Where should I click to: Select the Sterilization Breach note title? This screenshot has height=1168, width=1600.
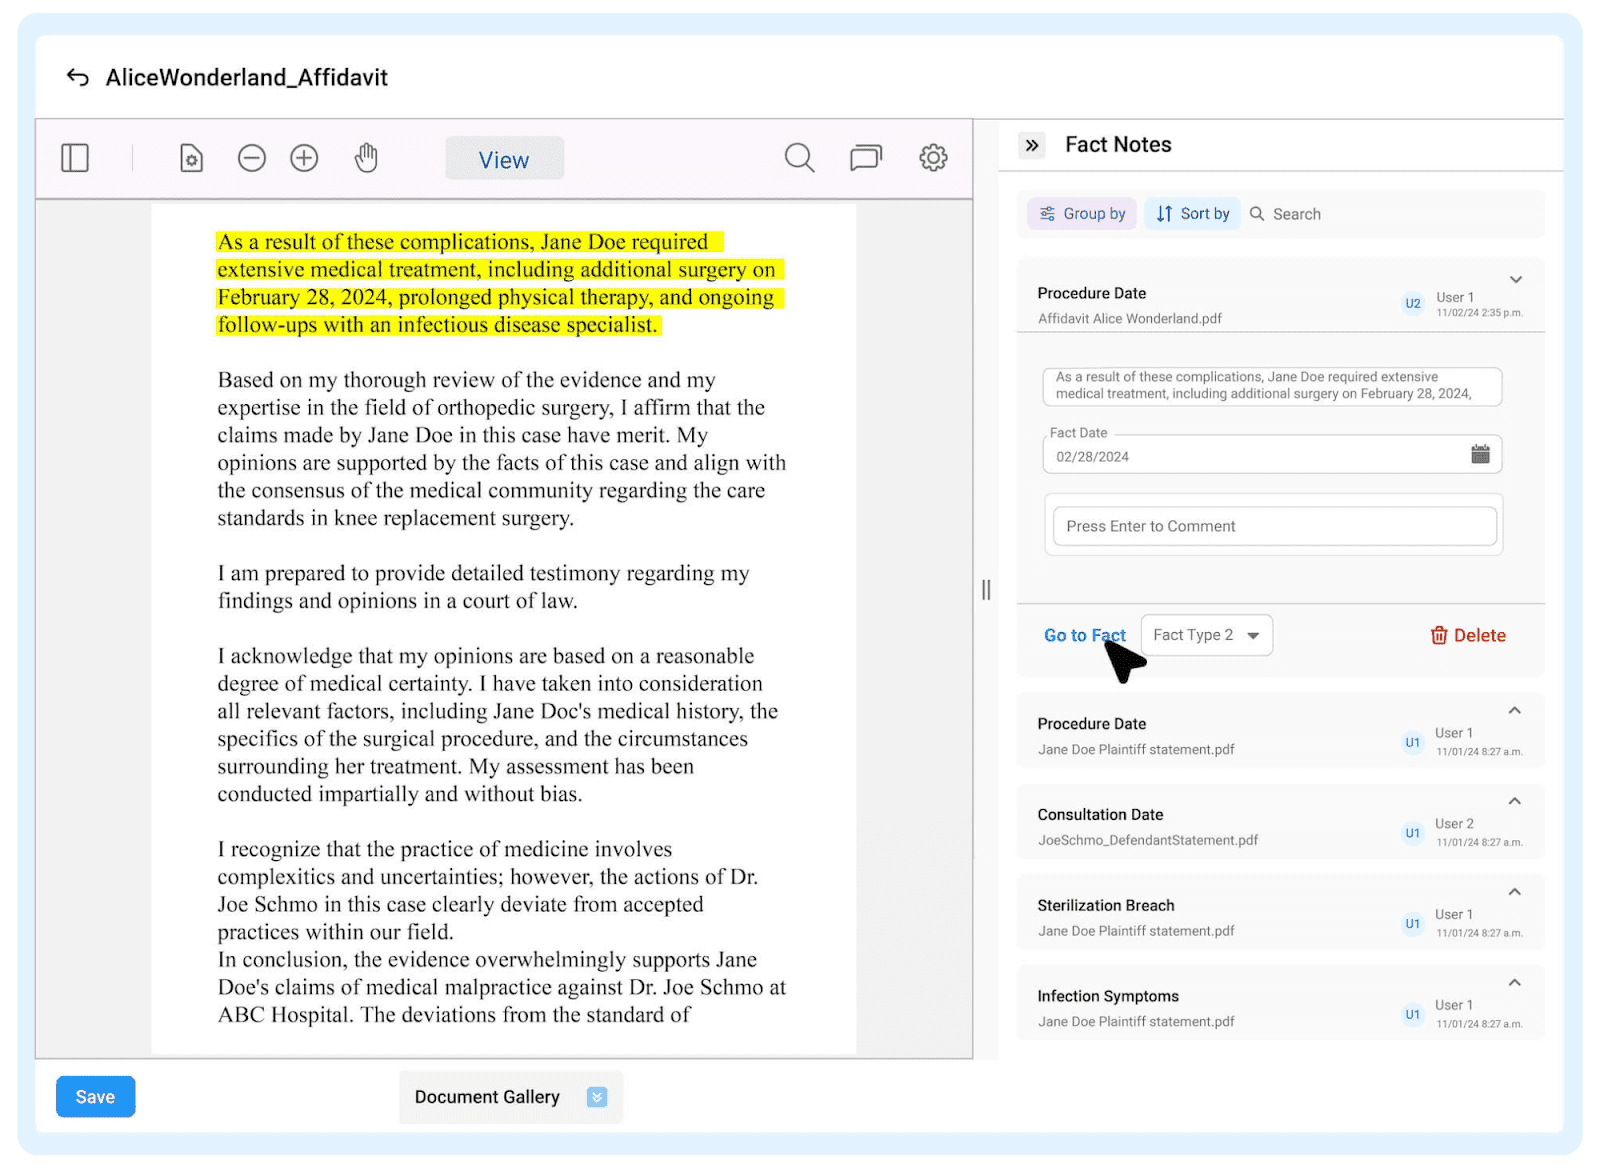[1106, 906]
